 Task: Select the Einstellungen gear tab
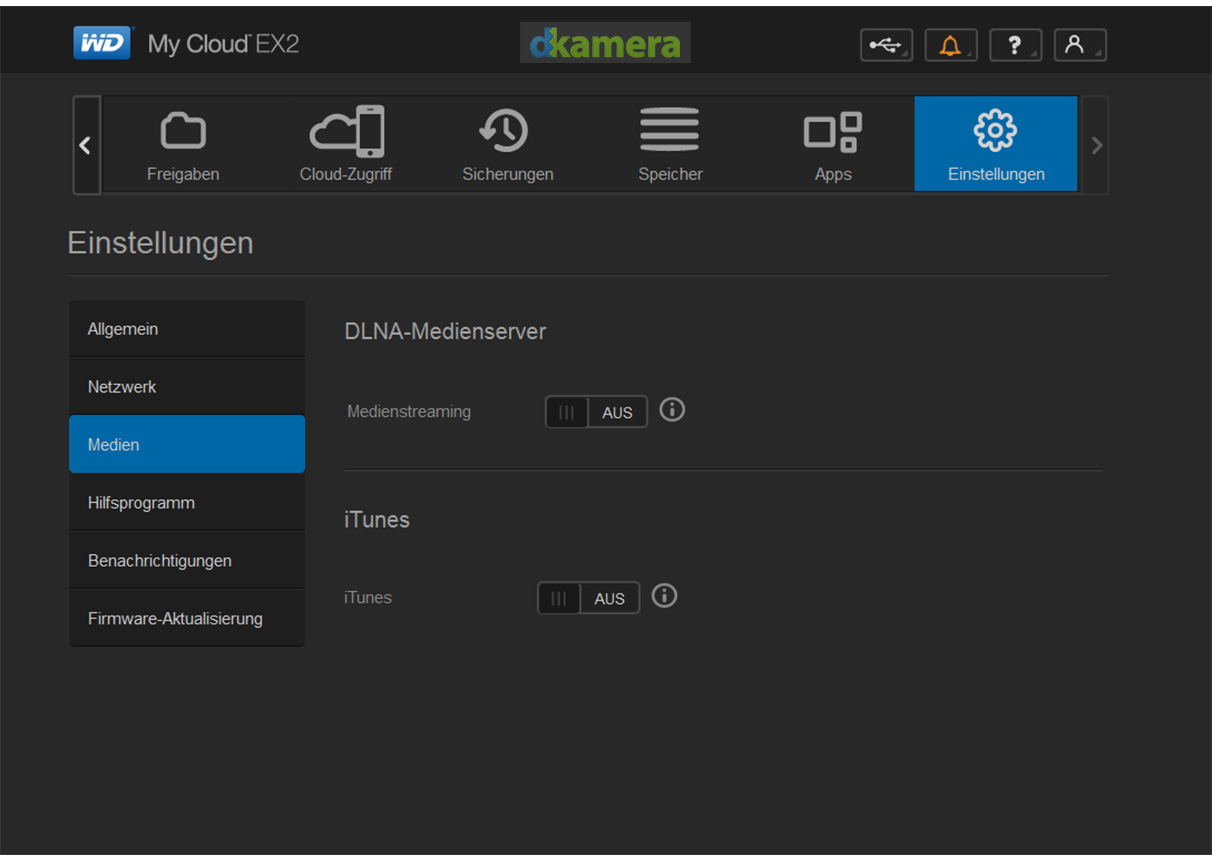996,144
